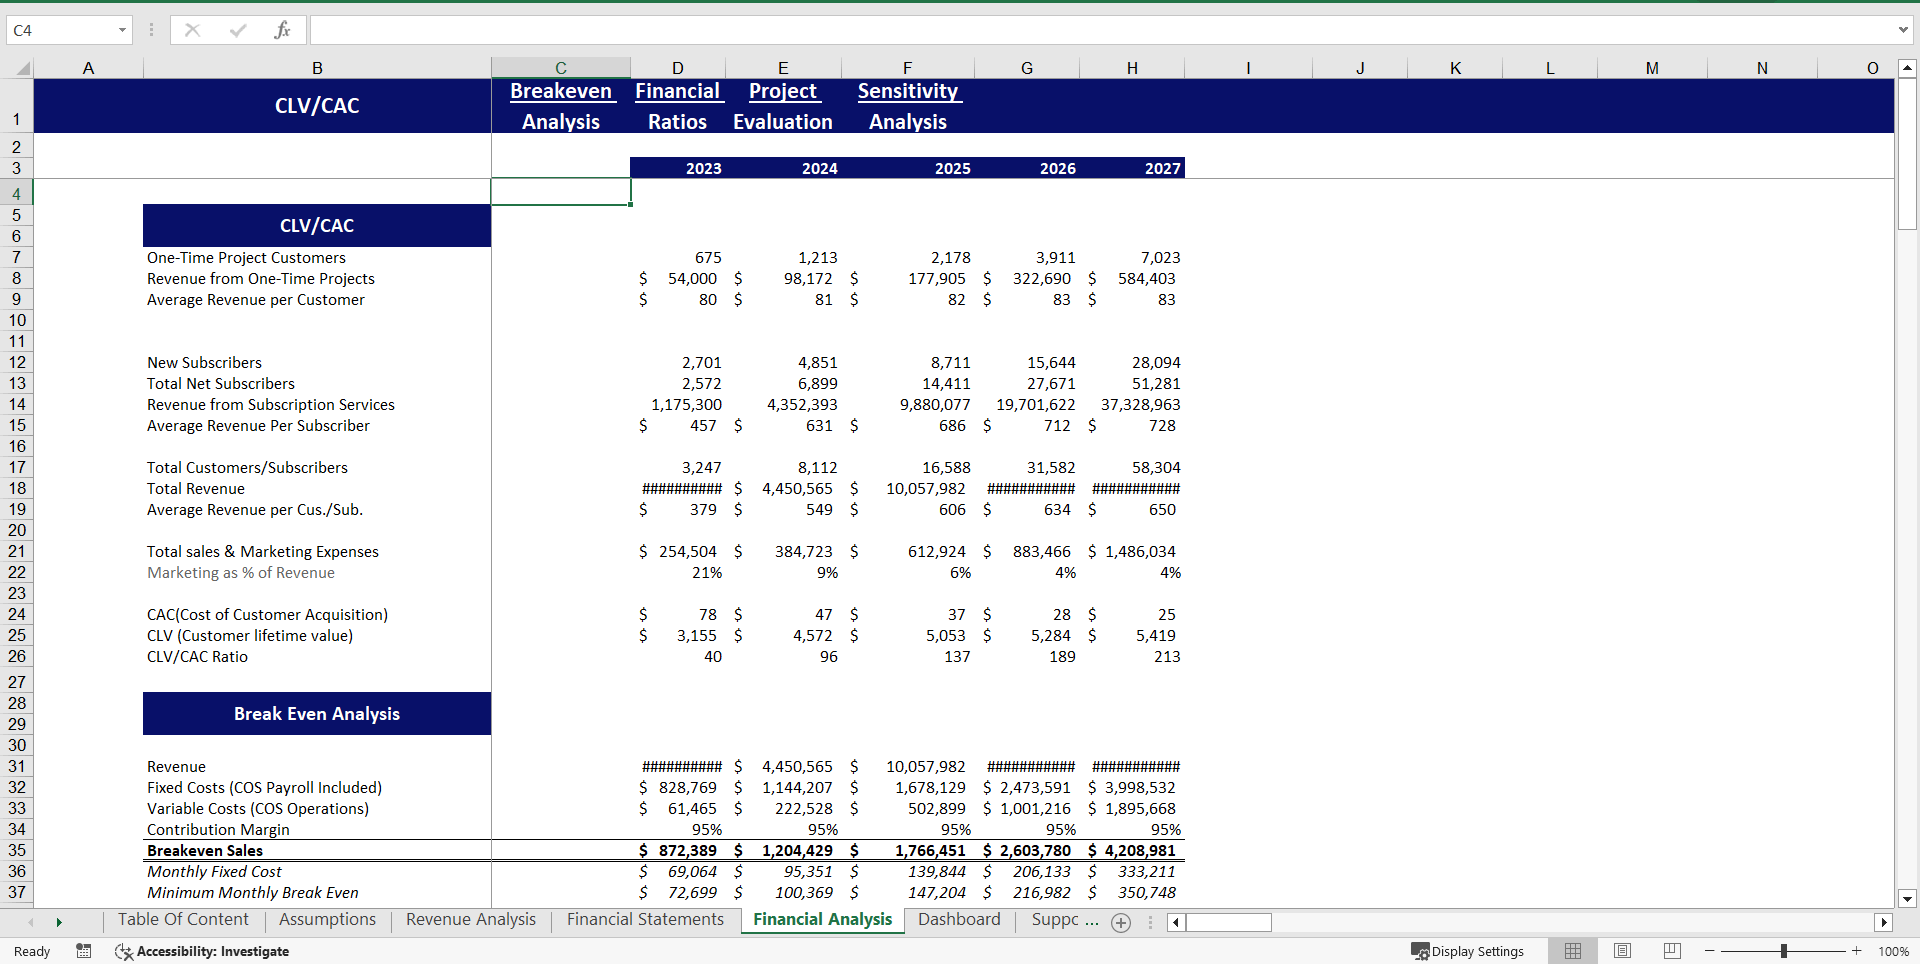Open the Assumptions sheet tab
Viewport: 1920px width, 966px height.
(327, 920)
